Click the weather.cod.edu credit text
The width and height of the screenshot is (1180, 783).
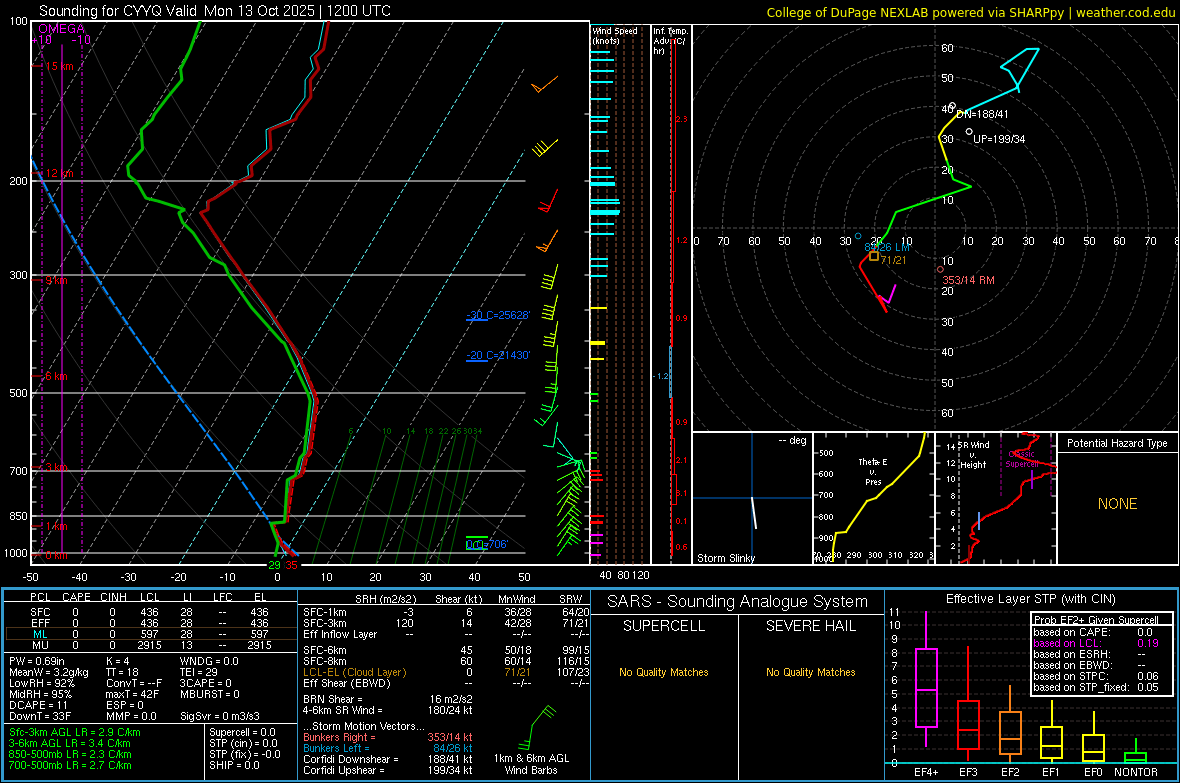tap(1125, 12)
